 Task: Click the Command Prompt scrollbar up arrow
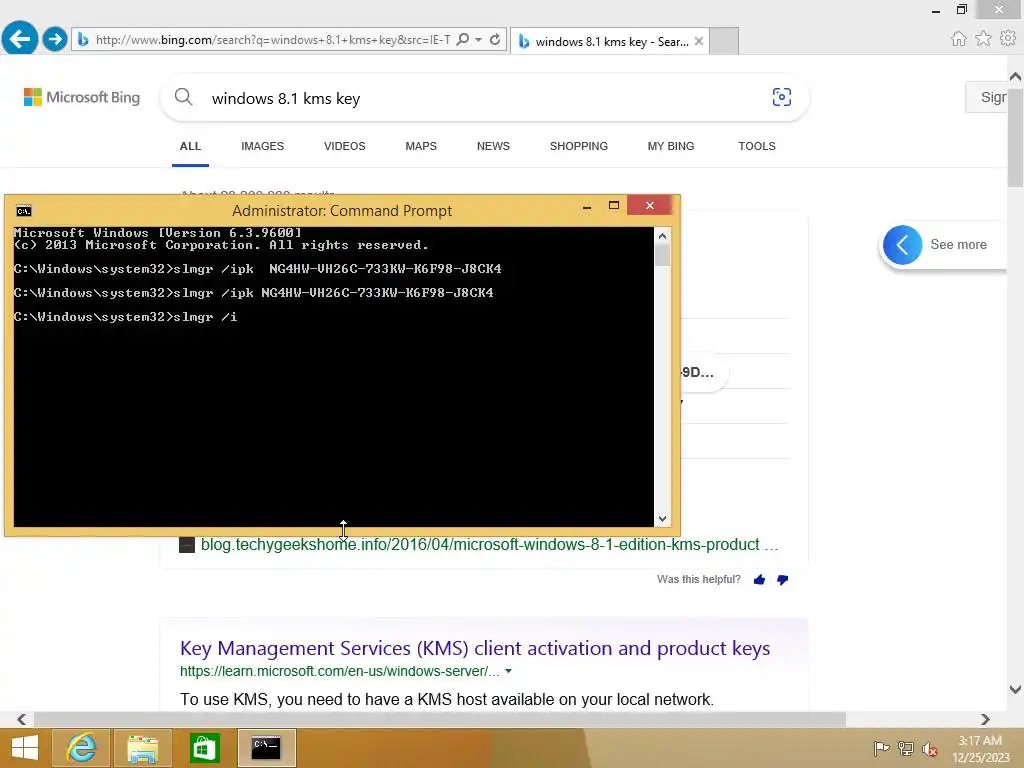[662, 236]
